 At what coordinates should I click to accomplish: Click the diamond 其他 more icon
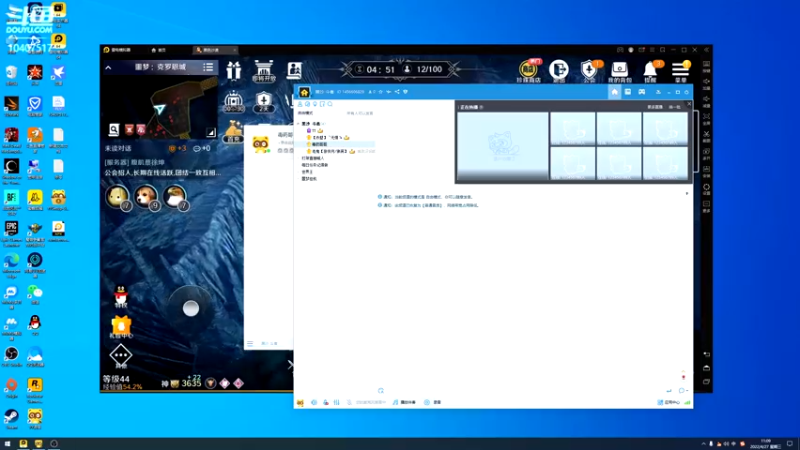click(121, 356)
